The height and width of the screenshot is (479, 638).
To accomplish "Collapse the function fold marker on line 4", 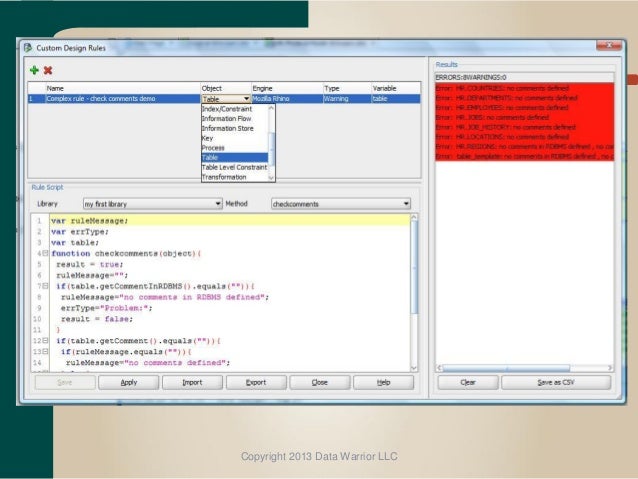I will tap(45, 253).
